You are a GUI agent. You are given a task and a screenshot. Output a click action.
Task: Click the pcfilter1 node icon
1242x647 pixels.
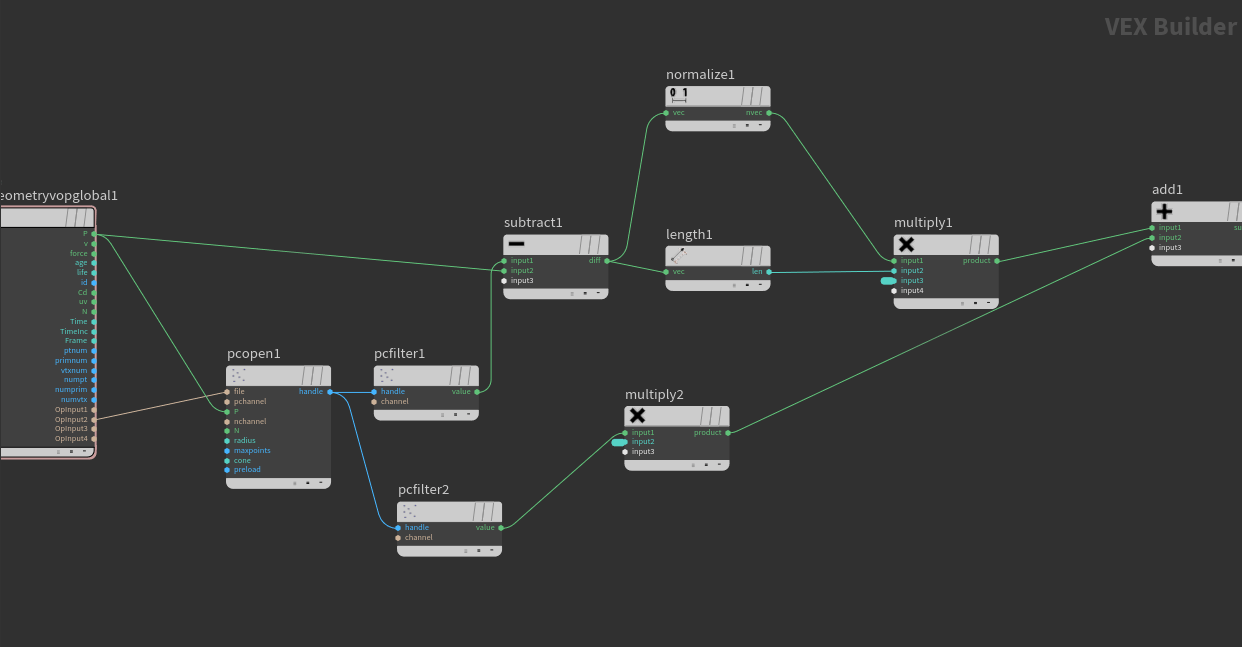click(x=387, y=375)
